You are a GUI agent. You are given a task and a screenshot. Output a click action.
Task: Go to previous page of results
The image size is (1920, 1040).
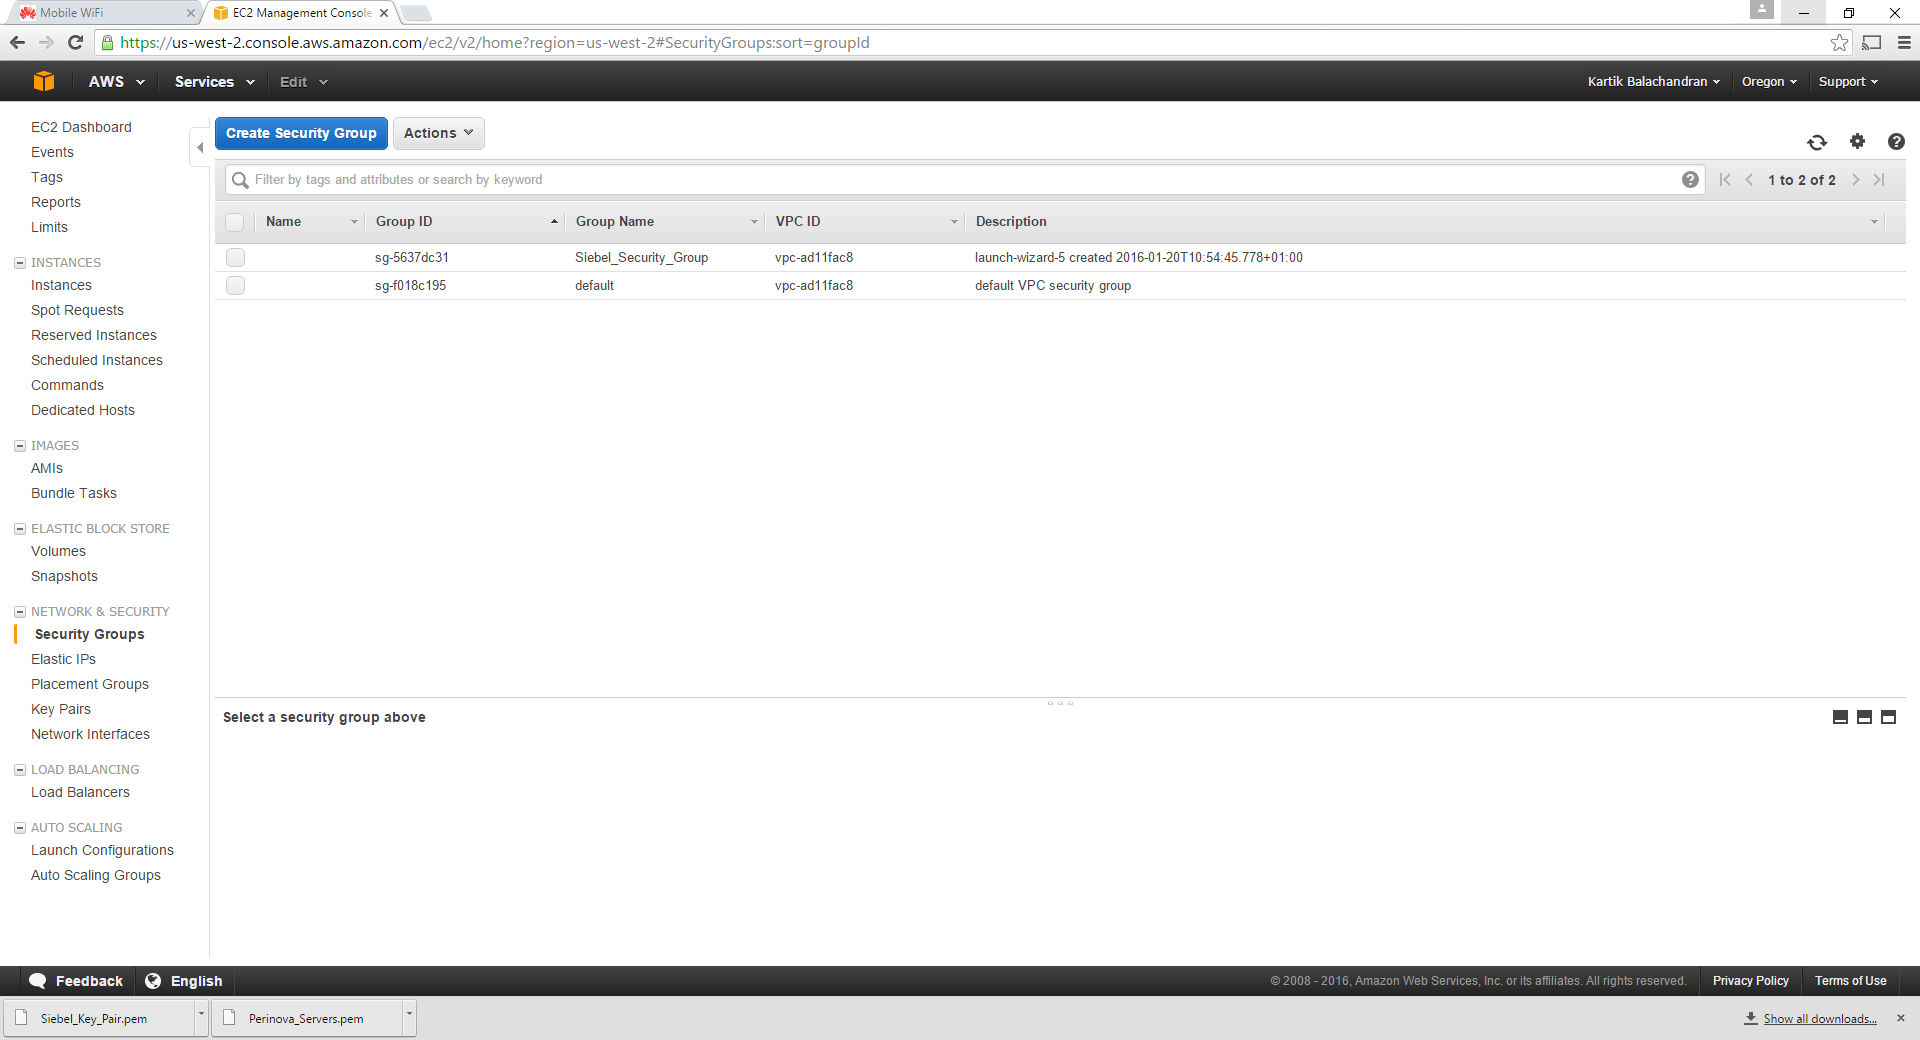(1749, 180)
